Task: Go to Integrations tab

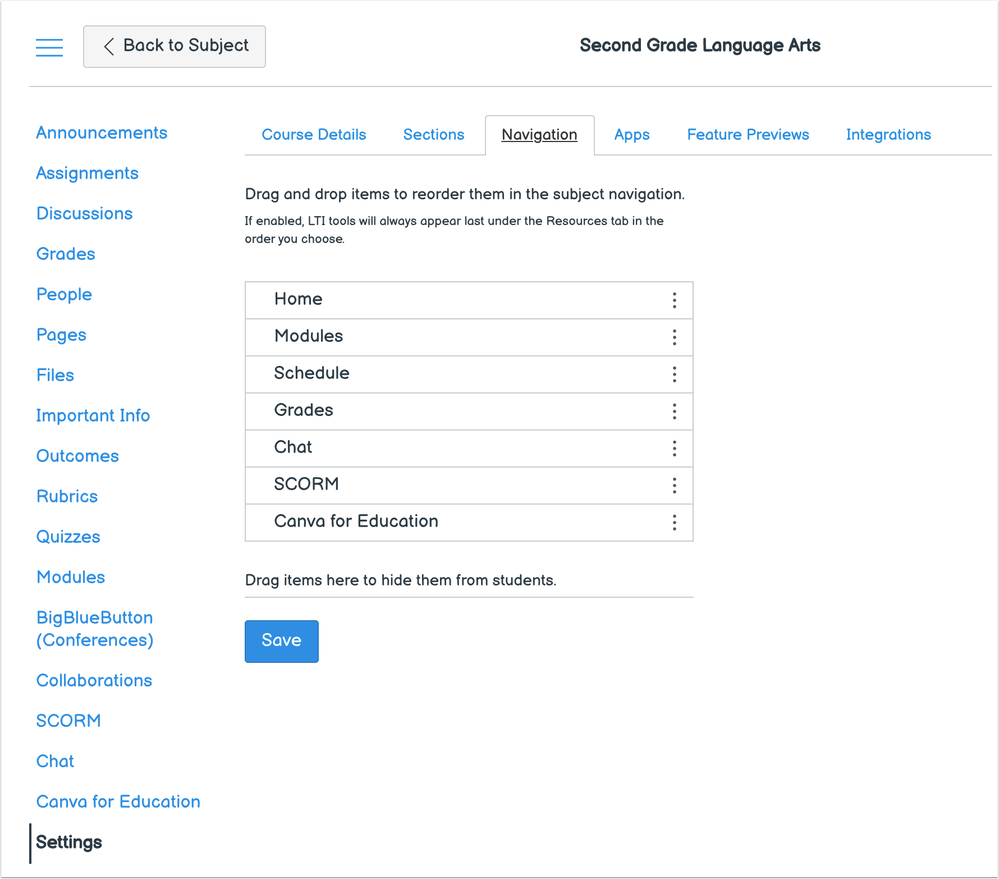Action: coord(889,134)
